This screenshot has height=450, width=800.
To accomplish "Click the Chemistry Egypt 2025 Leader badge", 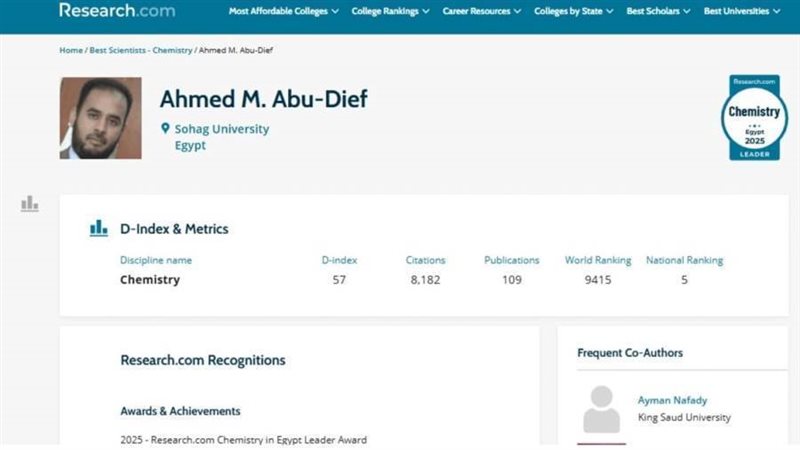I will (754, 117).
